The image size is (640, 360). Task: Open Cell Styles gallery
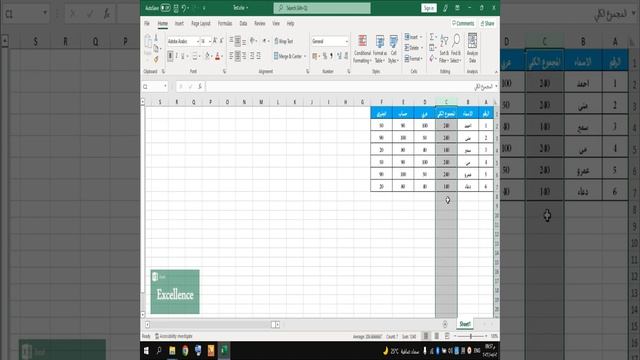coord(393,49)
